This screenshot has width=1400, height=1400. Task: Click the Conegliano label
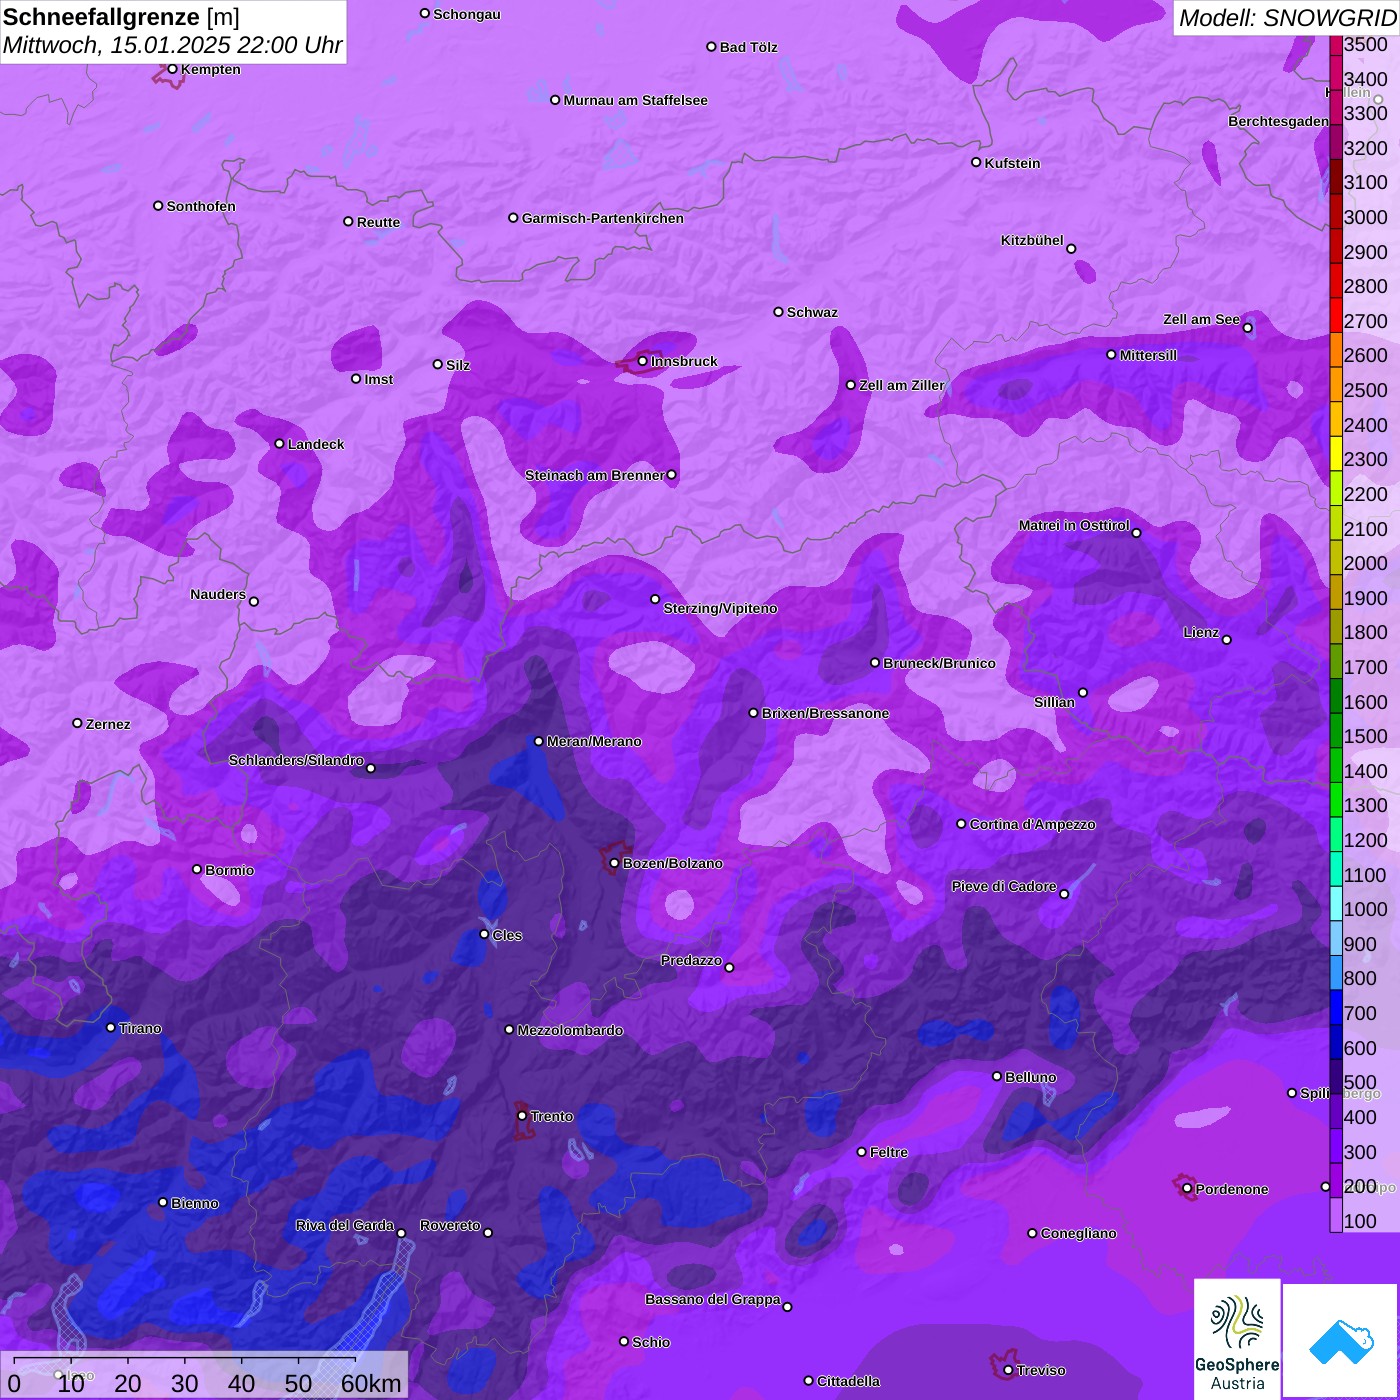(x=1078, y=1233)
